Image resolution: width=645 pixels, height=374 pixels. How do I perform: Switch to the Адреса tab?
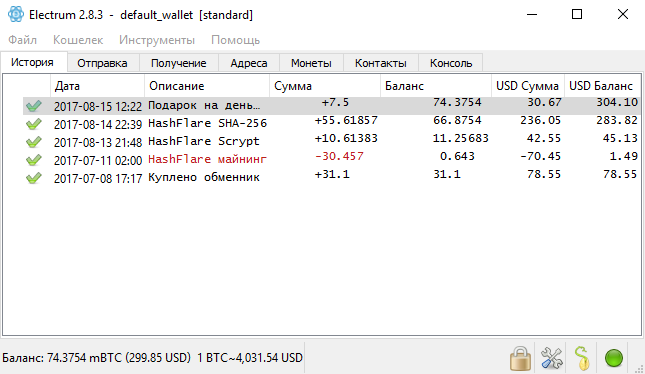pos(248,63)
